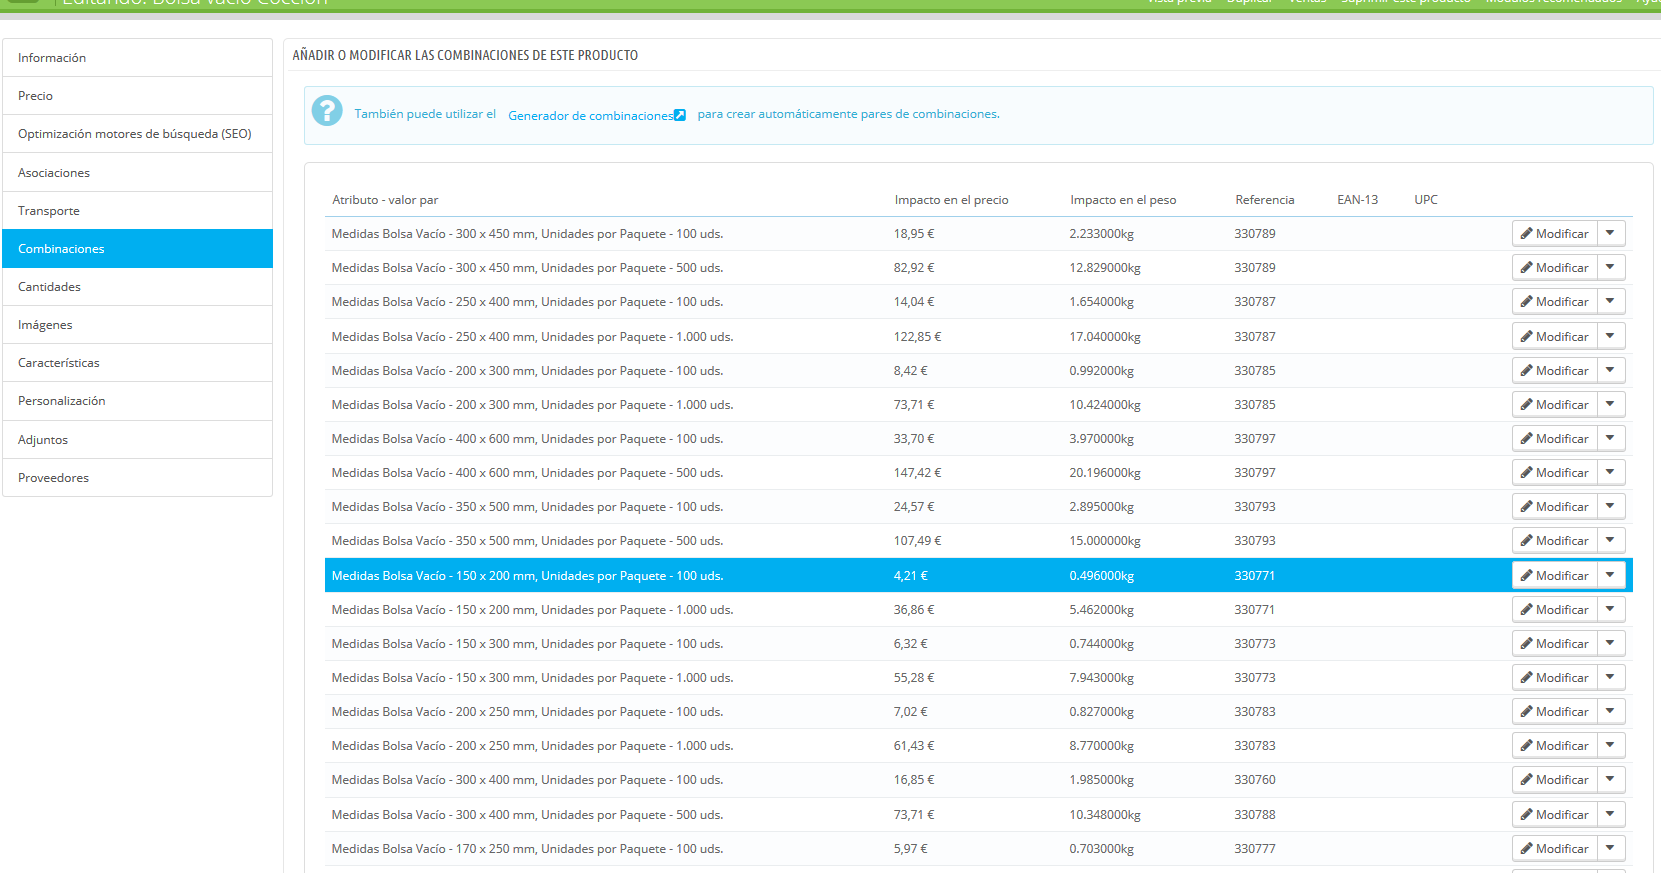Image resolution: width=1661 pixels, height=873 pixels.
Task: Open dropdown arrow for 200 x 300 mm 1.000 uds.
Action: coord(1611,405)
